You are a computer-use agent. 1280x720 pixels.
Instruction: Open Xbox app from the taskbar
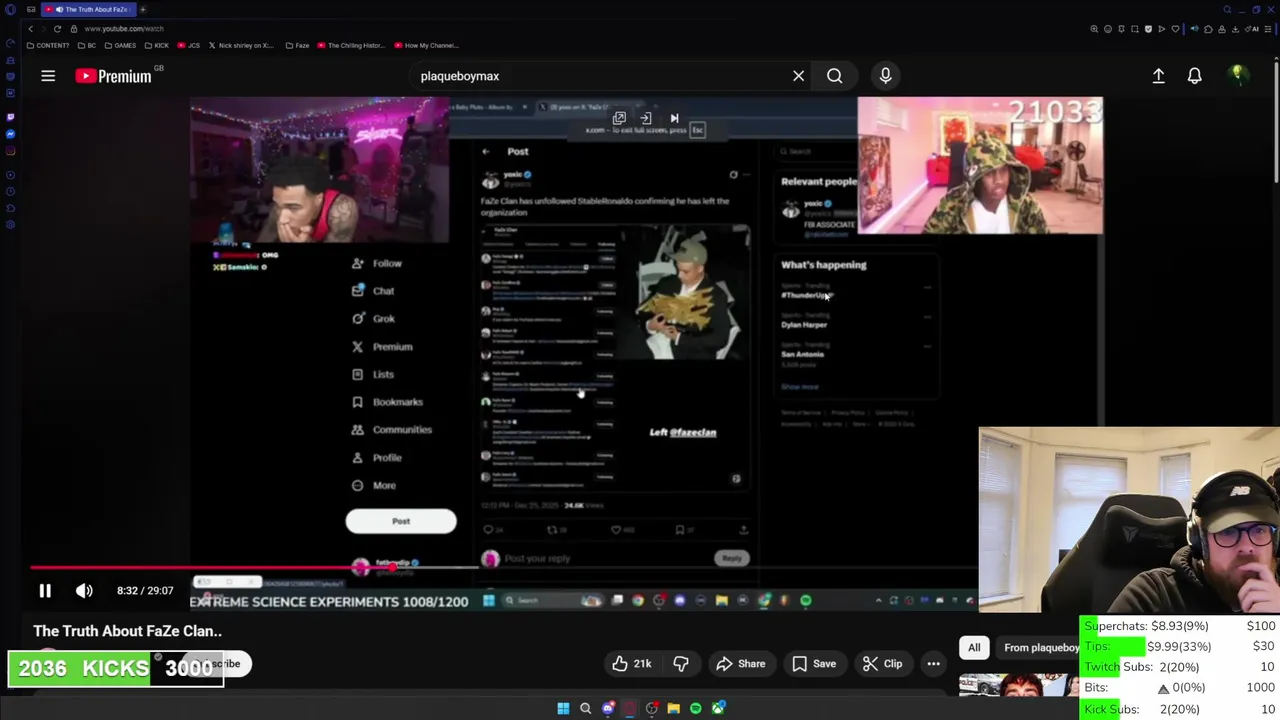[718, 709]
